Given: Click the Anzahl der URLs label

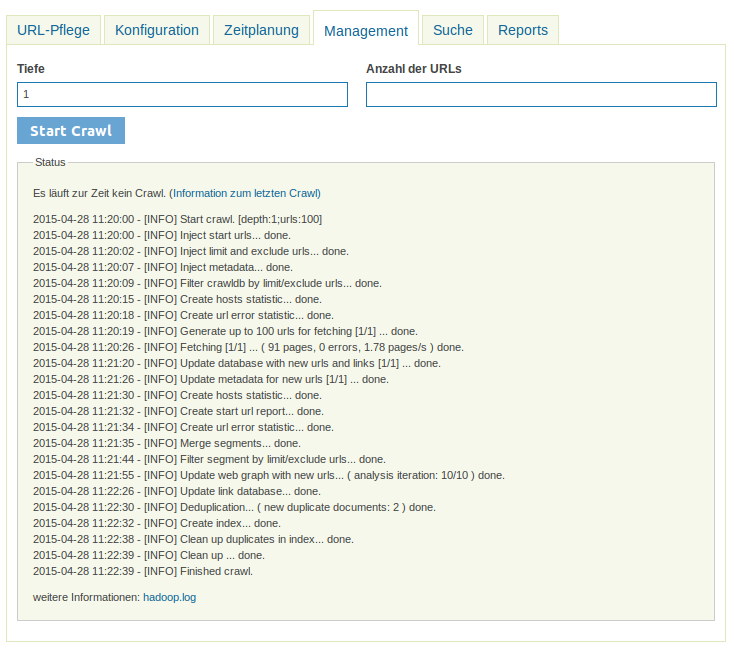Looking at the screenshot, I should click(413, 69).
